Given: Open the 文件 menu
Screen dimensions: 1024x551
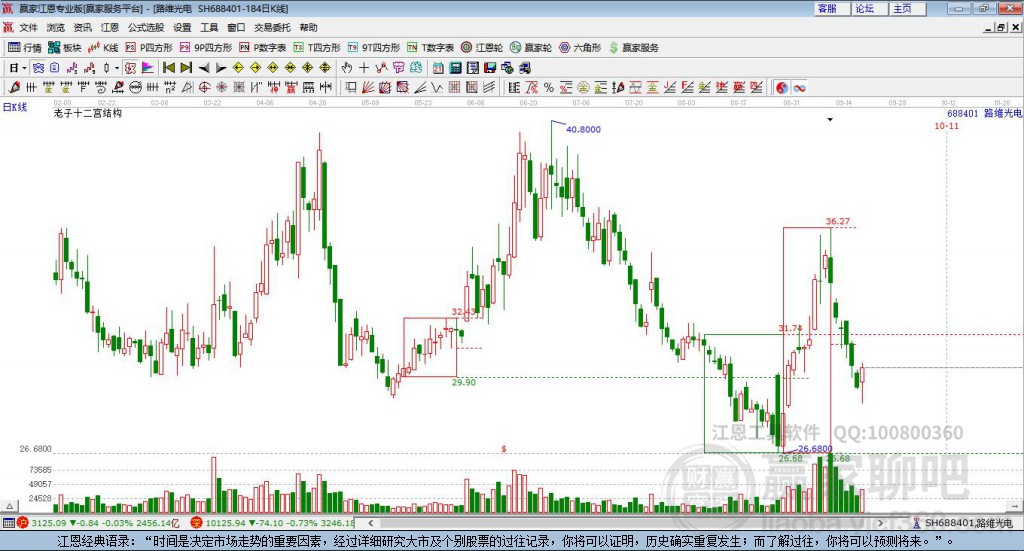Looking at the screenshot, I should (28, 27).
